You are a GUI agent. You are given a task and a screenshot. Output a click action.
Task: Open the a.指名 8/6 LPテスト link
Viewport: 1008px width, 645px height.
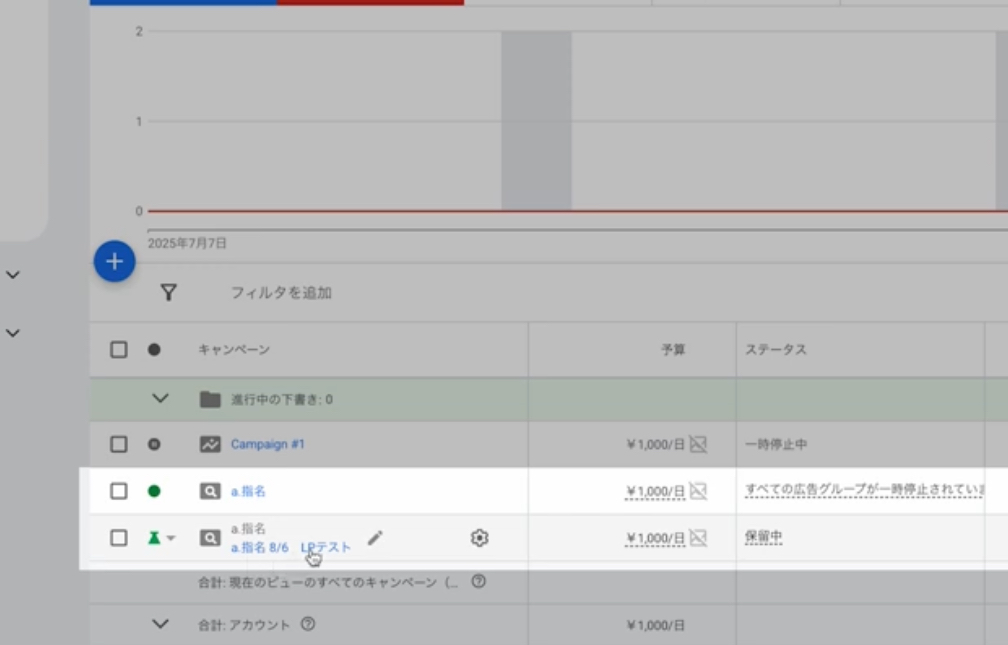click(x=290, y=548)
